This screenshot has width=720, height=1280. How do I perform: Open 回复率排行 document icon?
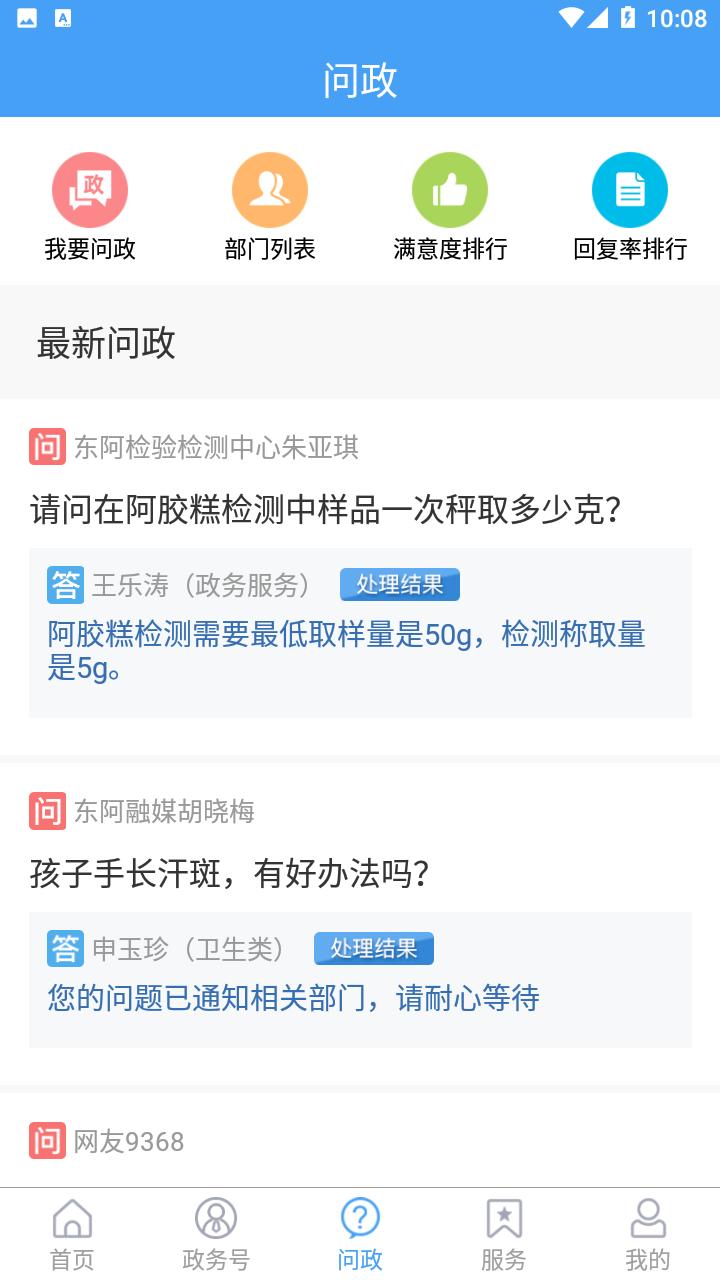pos(630,190)
